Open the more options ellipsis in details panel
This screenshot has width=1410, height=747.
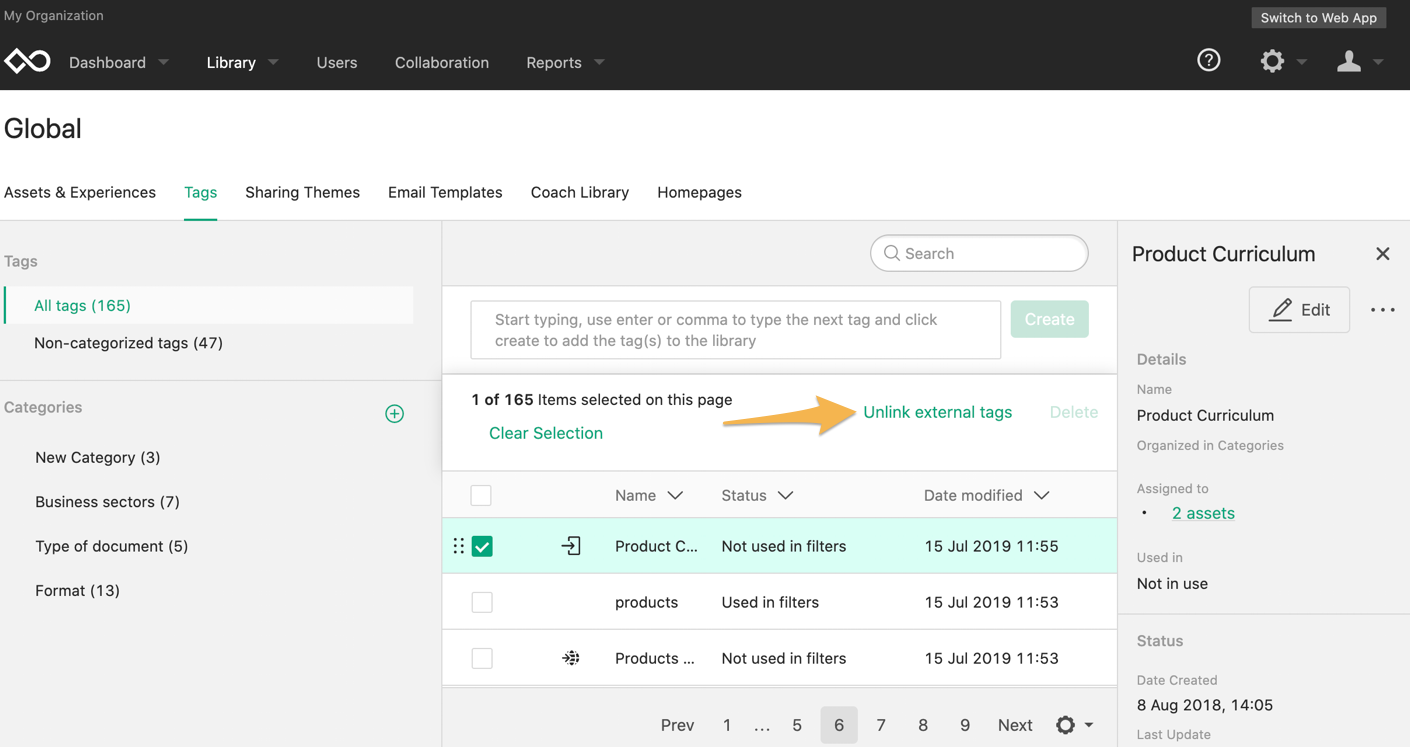click(1383, 310)
